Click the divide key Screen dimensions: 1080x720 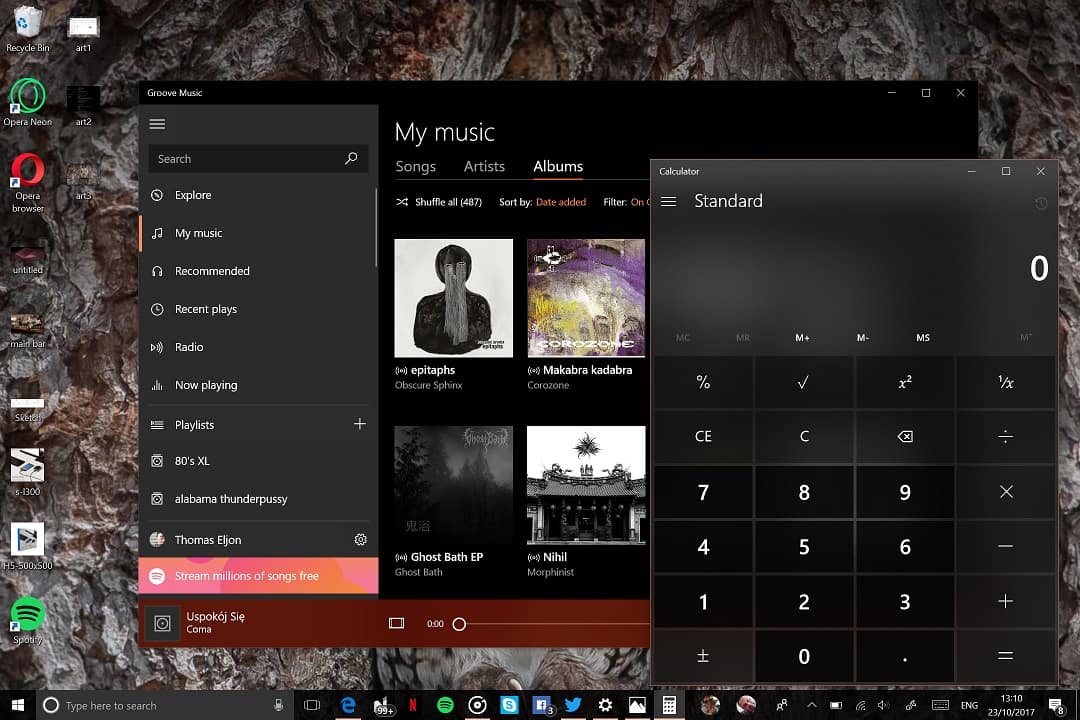click(1006, 436)
